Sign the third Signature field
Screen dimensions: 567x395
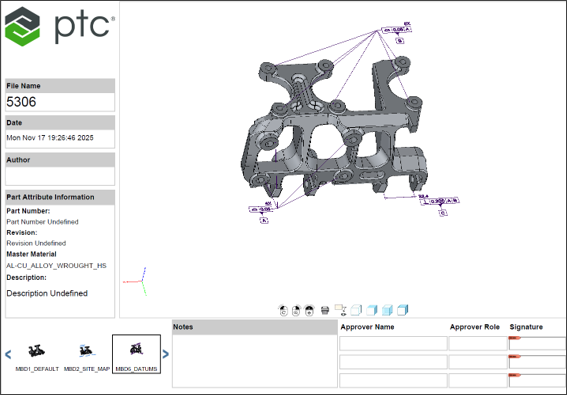click(x=537, y=381)
